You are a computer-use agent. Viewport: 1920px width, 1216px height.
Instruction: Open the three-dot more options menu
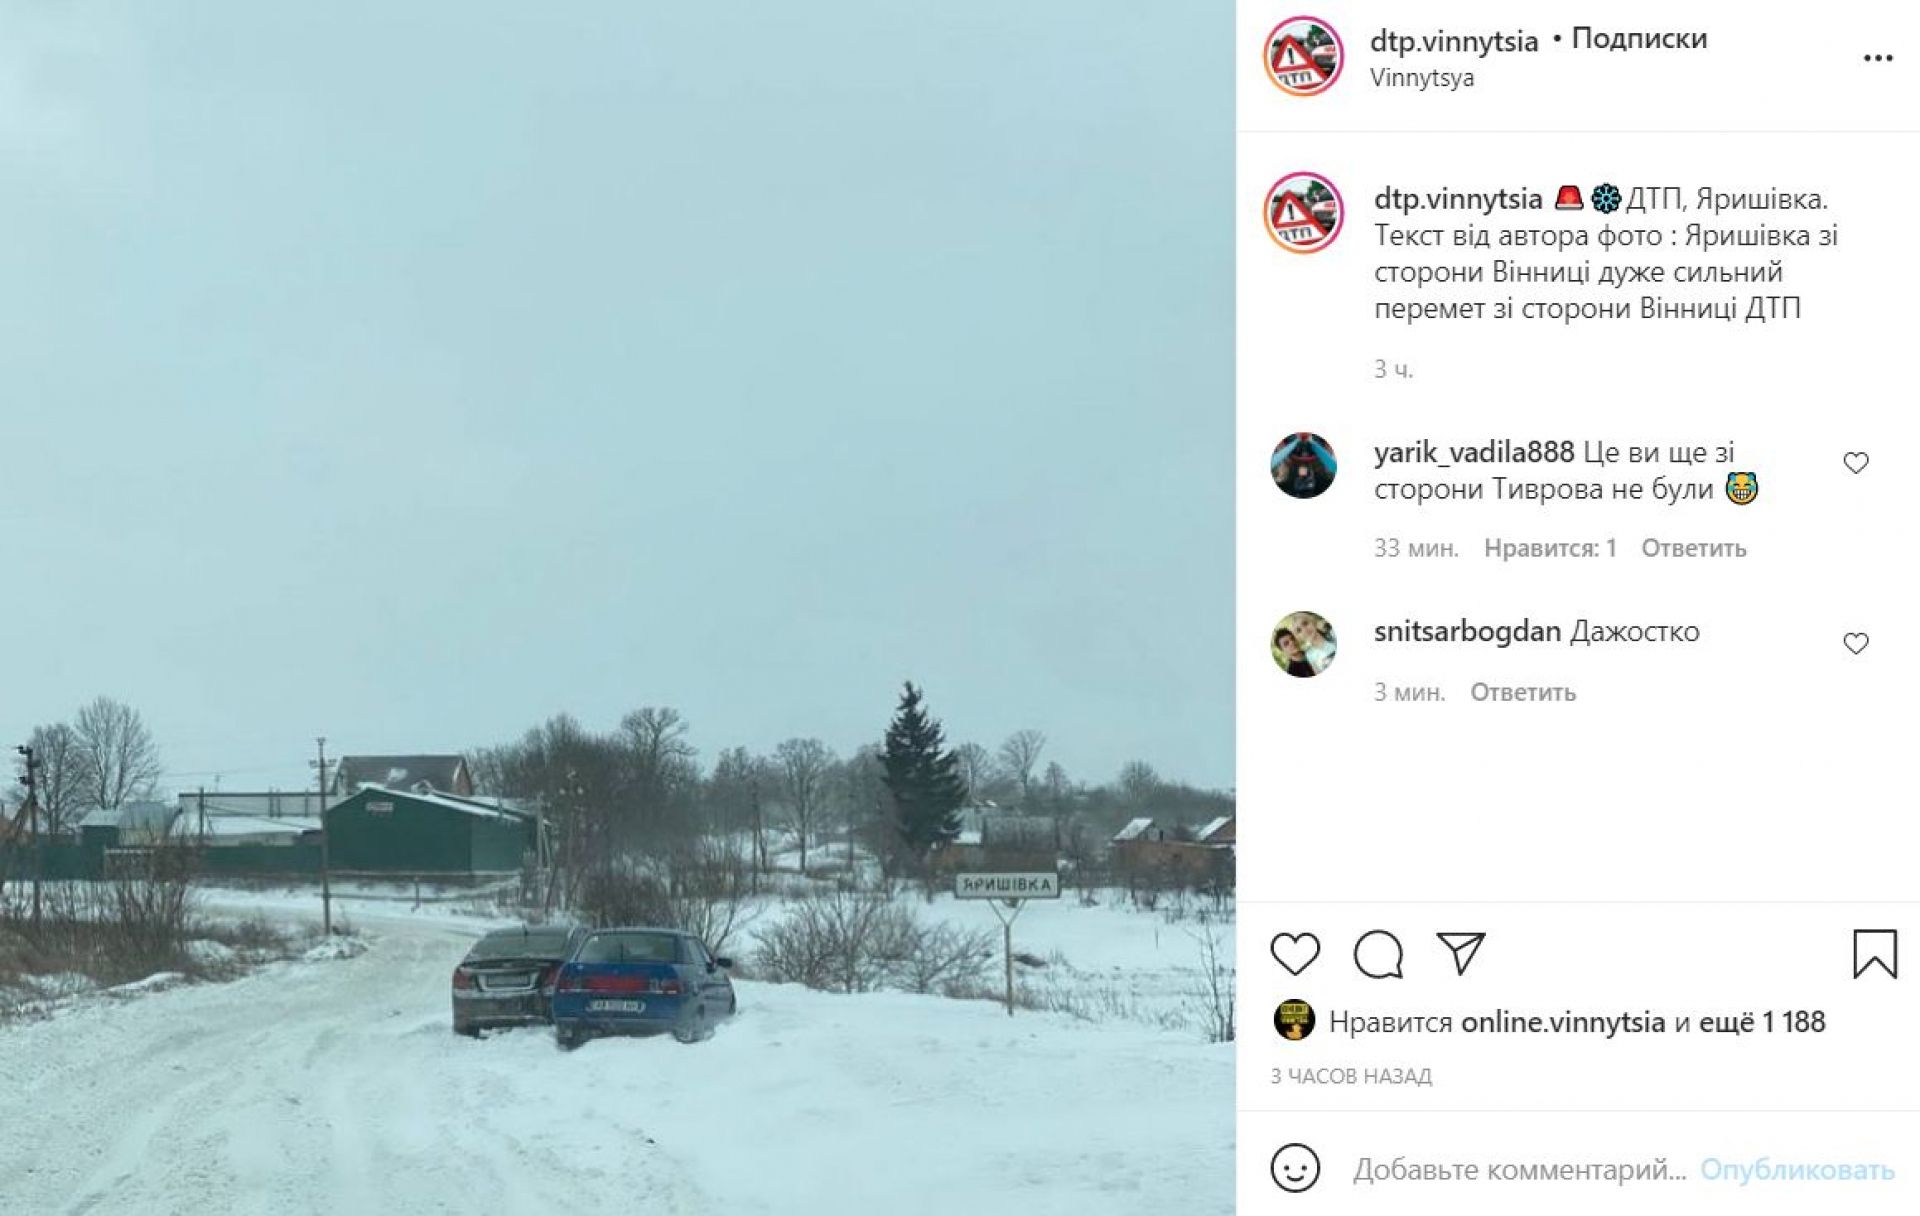[x=1878, y=58]
